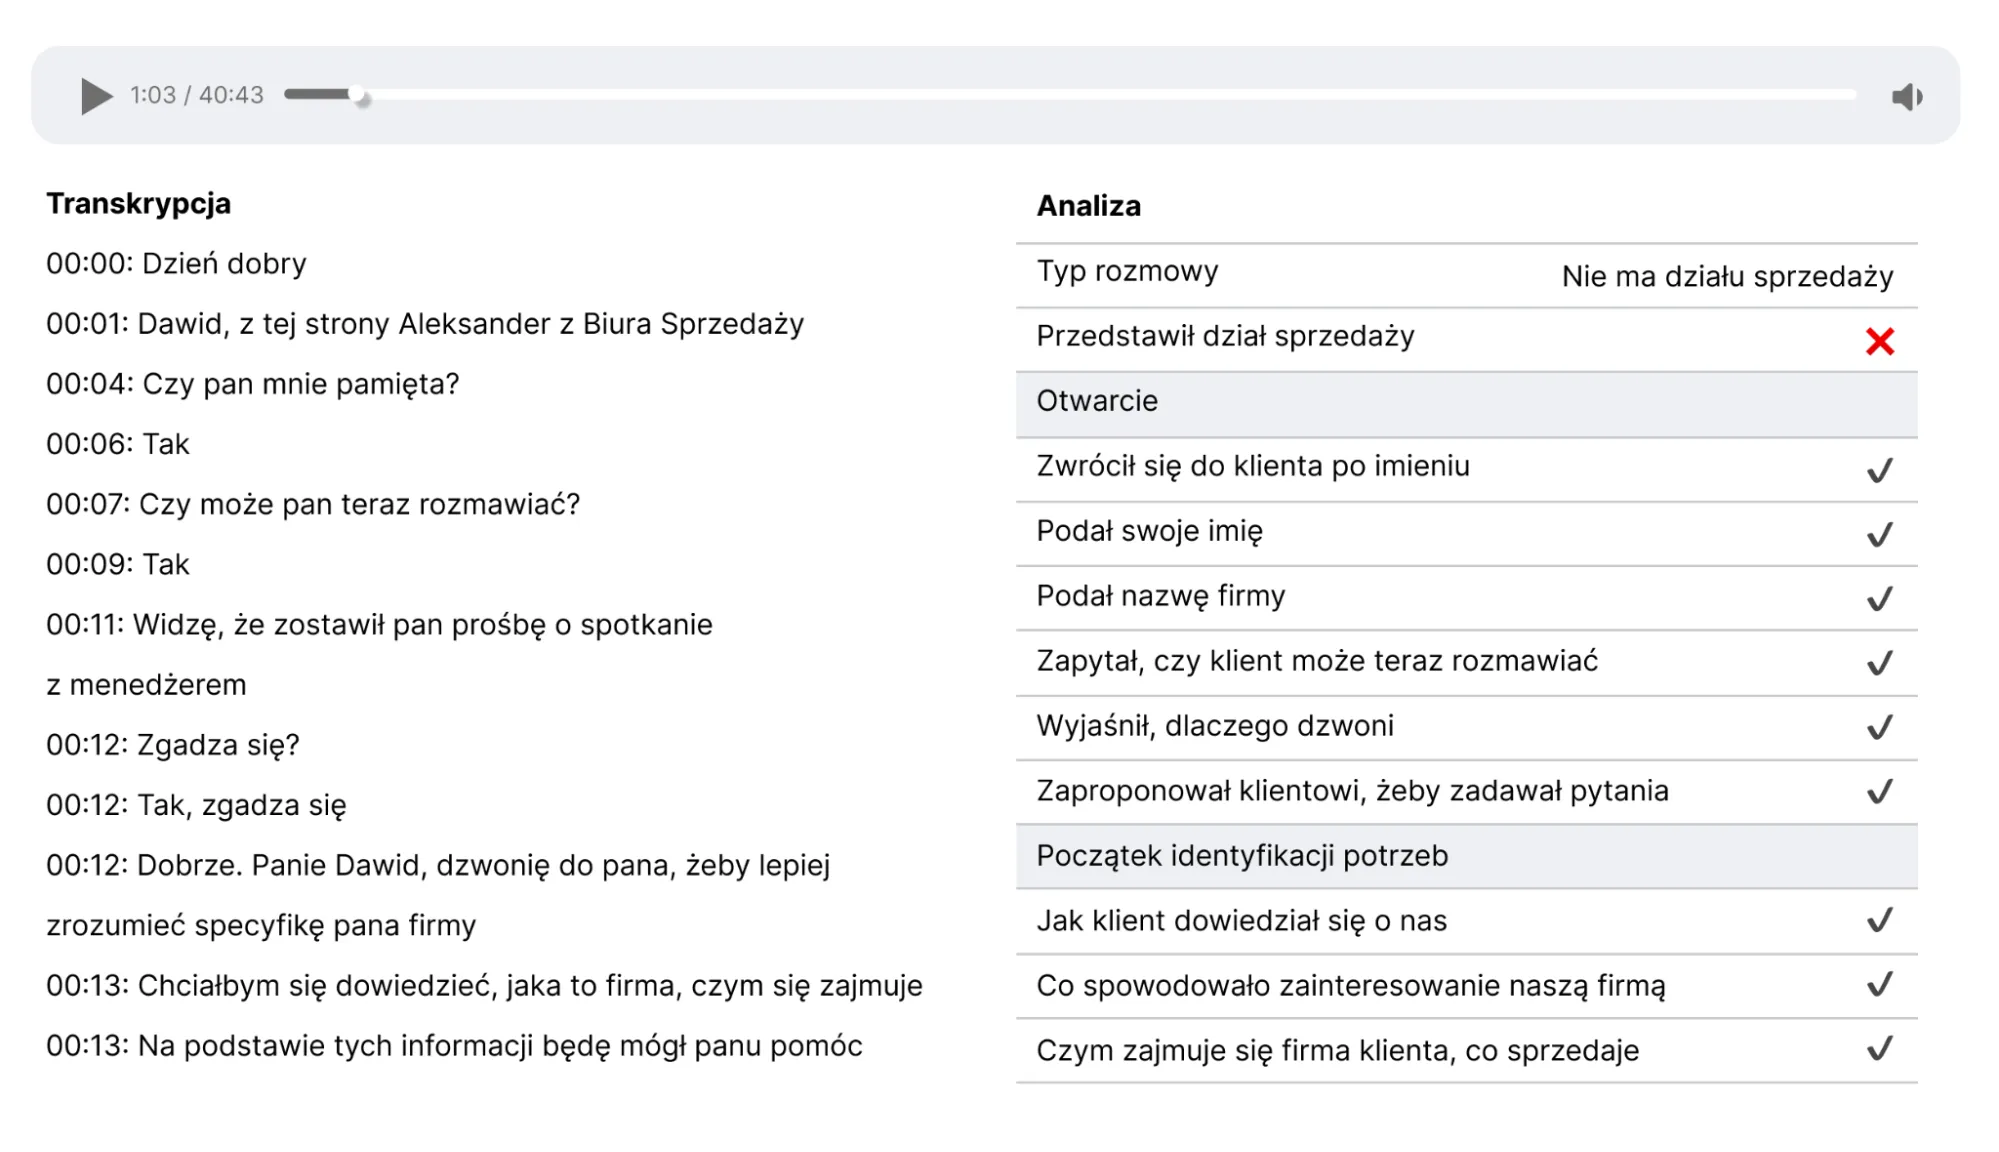Click the 1:03 / 40:43 time display
Viewport: 1999px width, 1152px height.
click(197, 95)
